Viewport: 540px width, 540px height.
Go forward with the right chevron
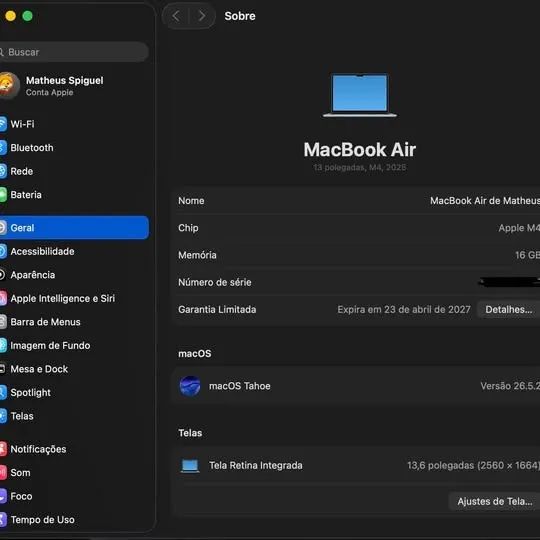point(202,16)
